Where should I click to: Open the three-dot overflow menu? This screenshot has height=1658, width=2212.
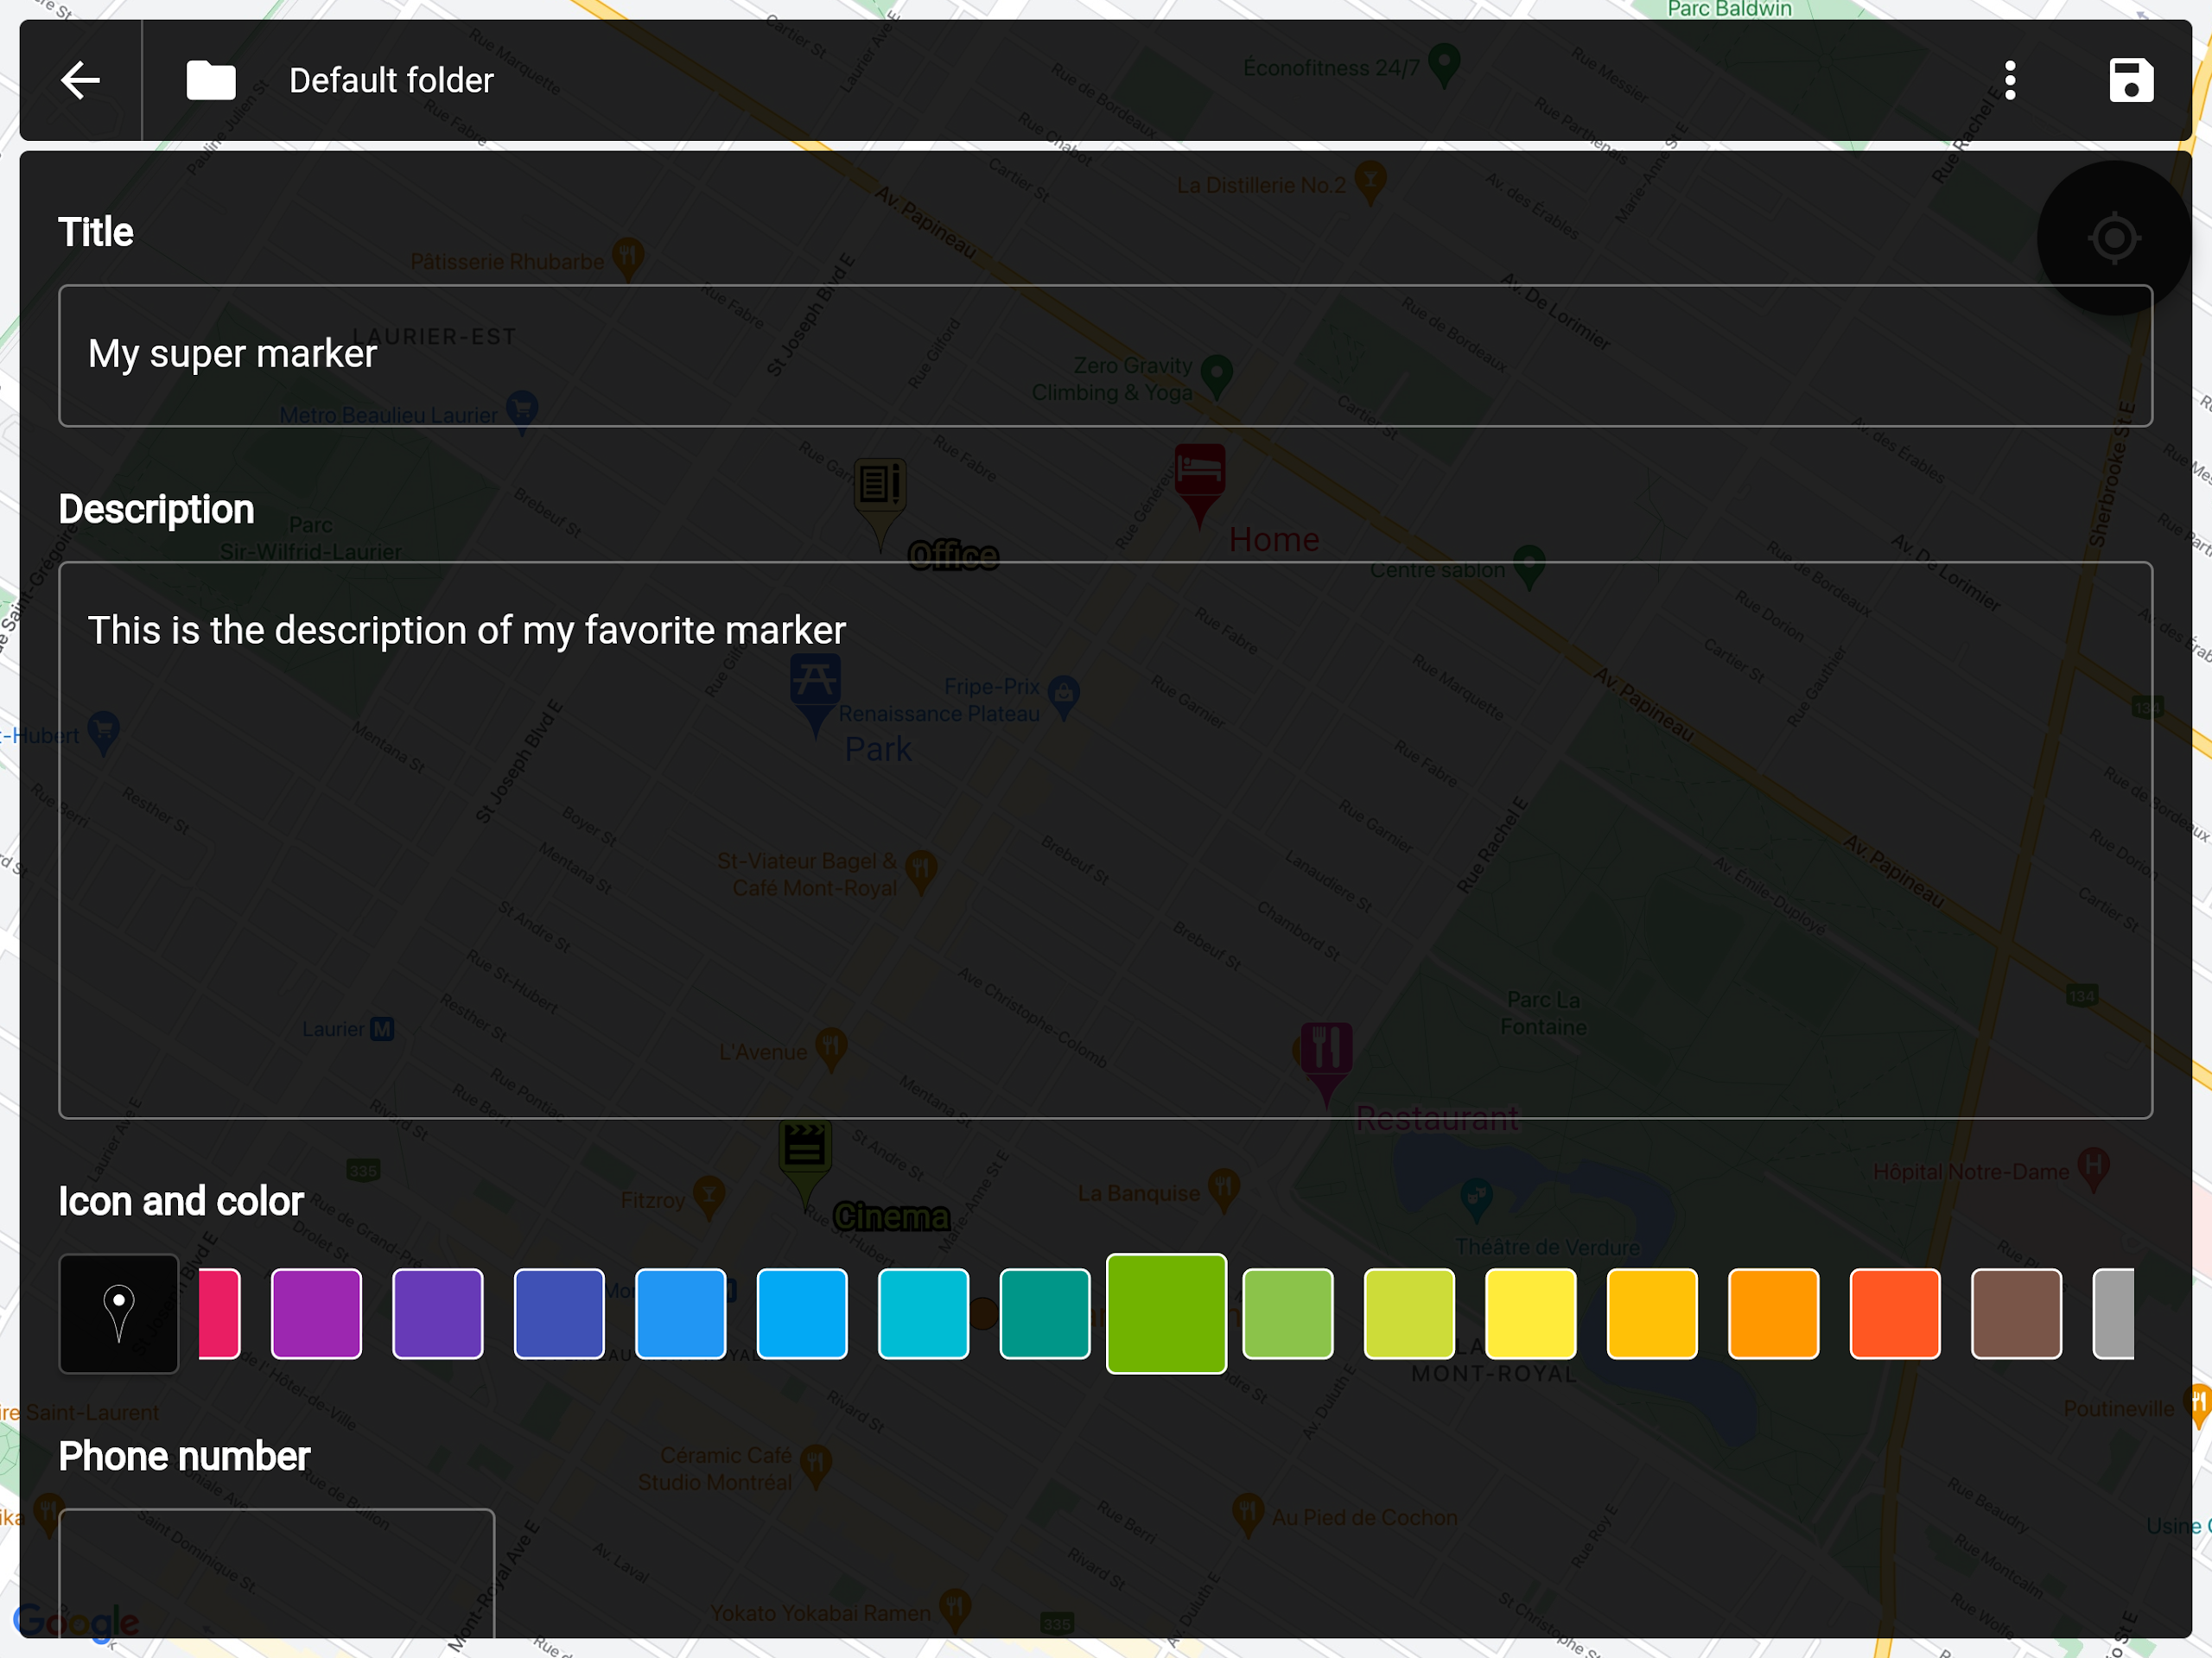pos(2010,80)
